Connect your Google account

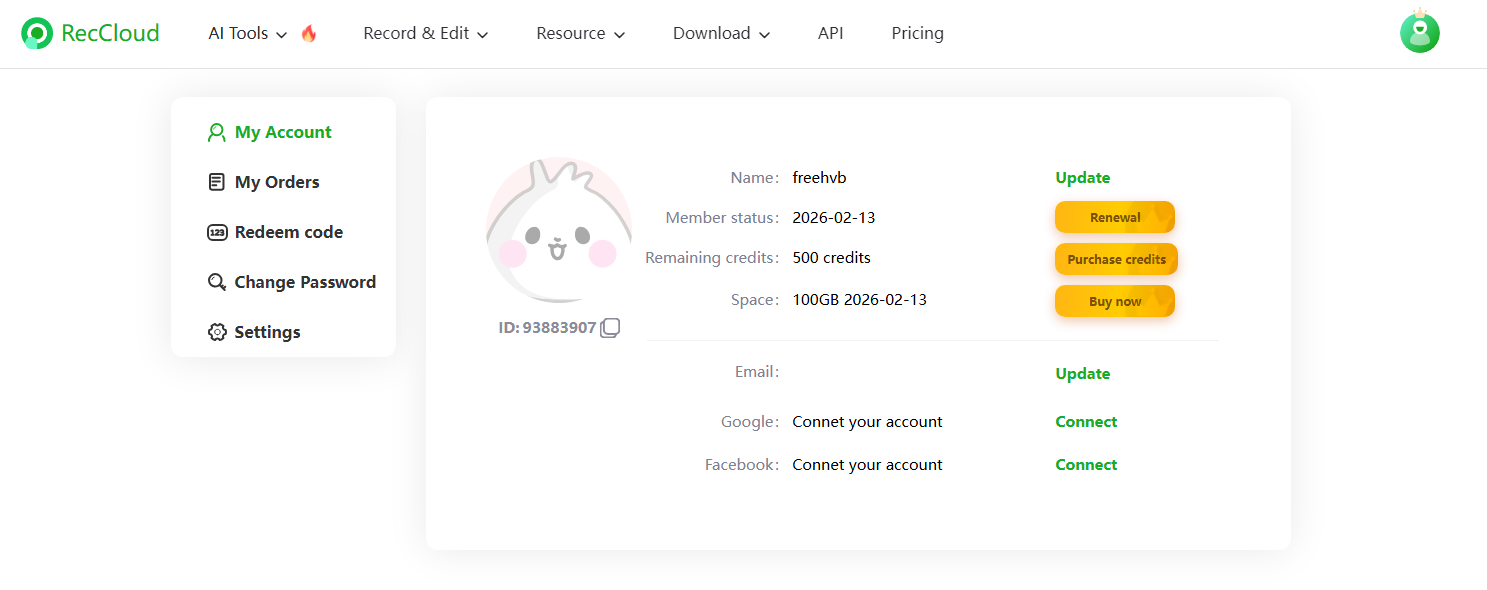tap(1086, 422)
